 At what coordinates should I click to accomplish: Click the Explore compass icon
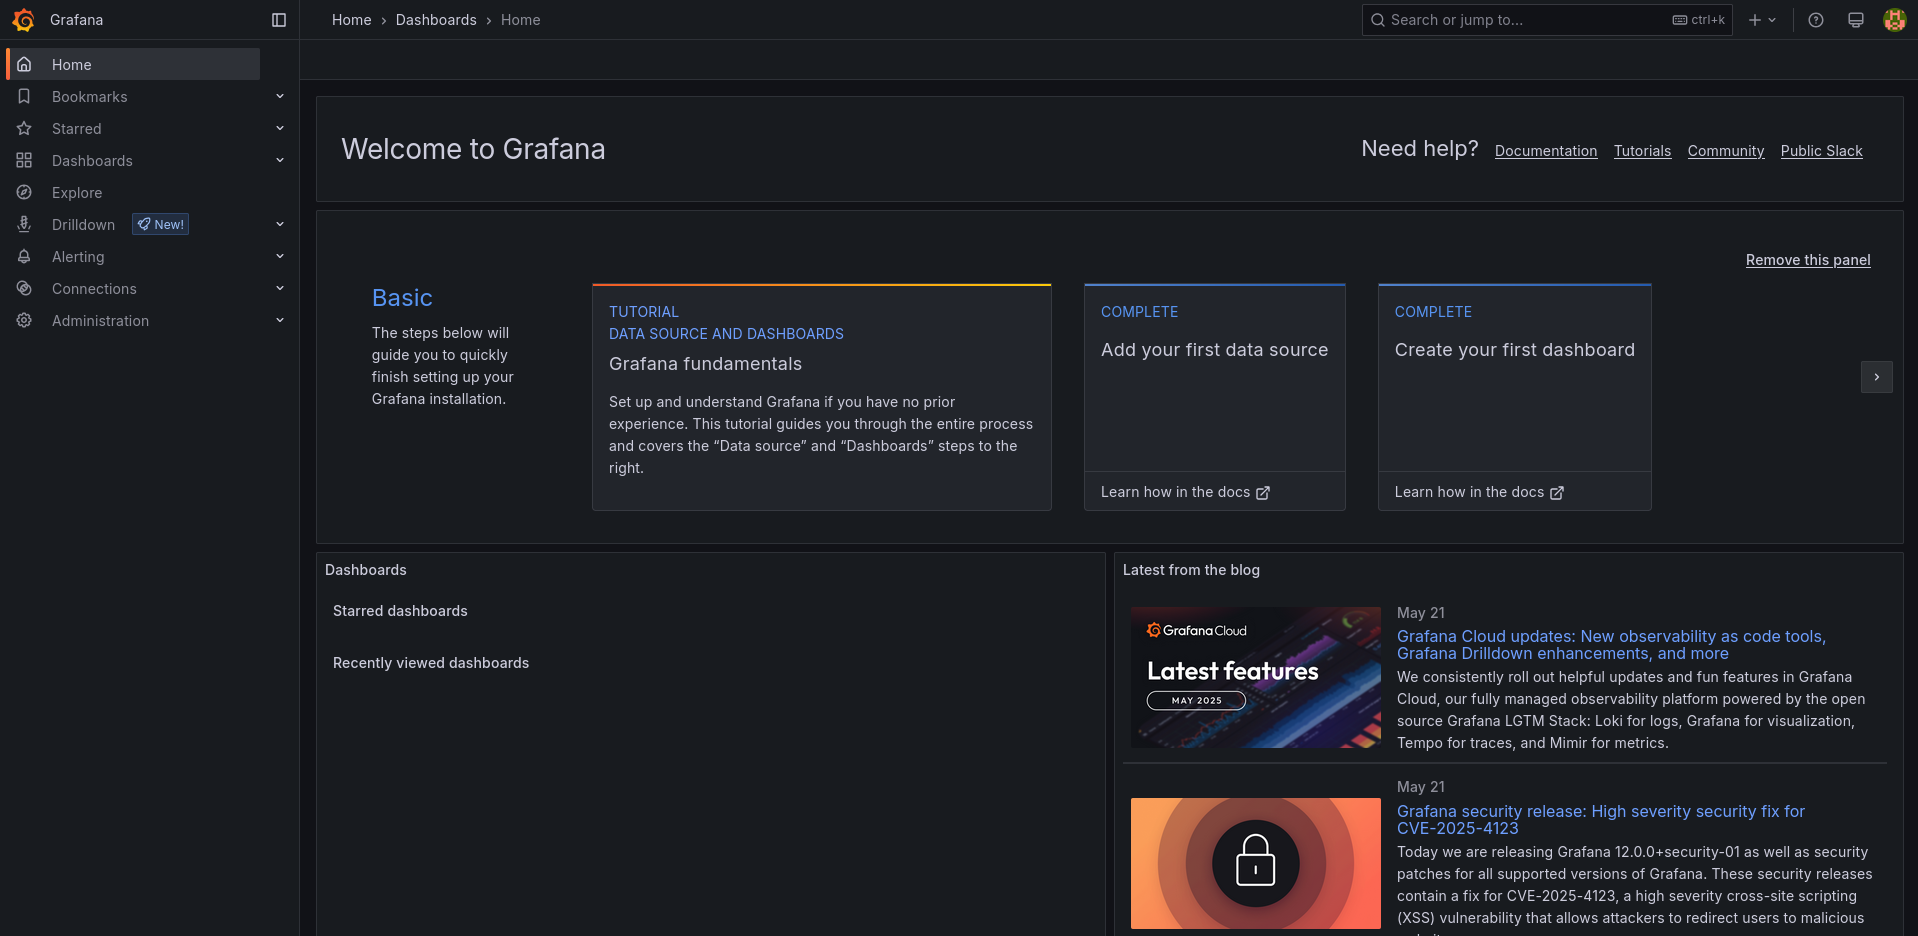pos(24,192)
